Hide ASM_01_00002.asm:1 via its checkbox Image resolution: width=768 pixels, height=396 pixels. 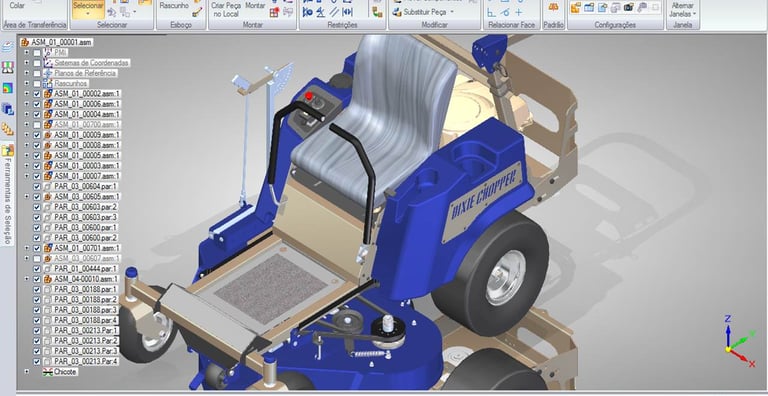click(x=37, y=94)
